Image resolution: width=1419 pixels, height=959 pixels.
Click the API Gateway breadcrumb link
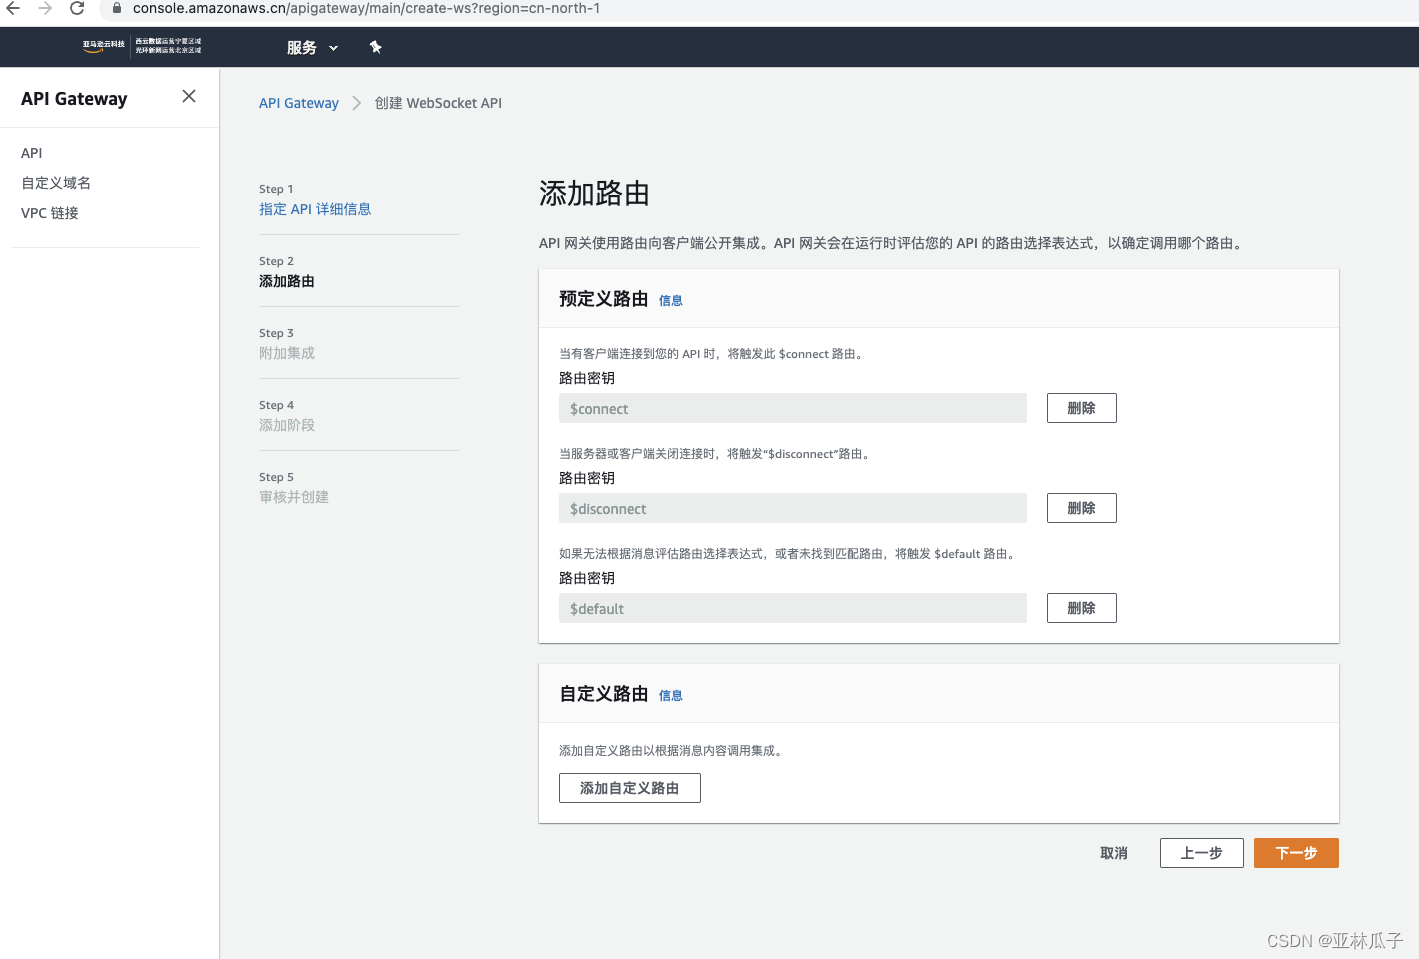299,103
